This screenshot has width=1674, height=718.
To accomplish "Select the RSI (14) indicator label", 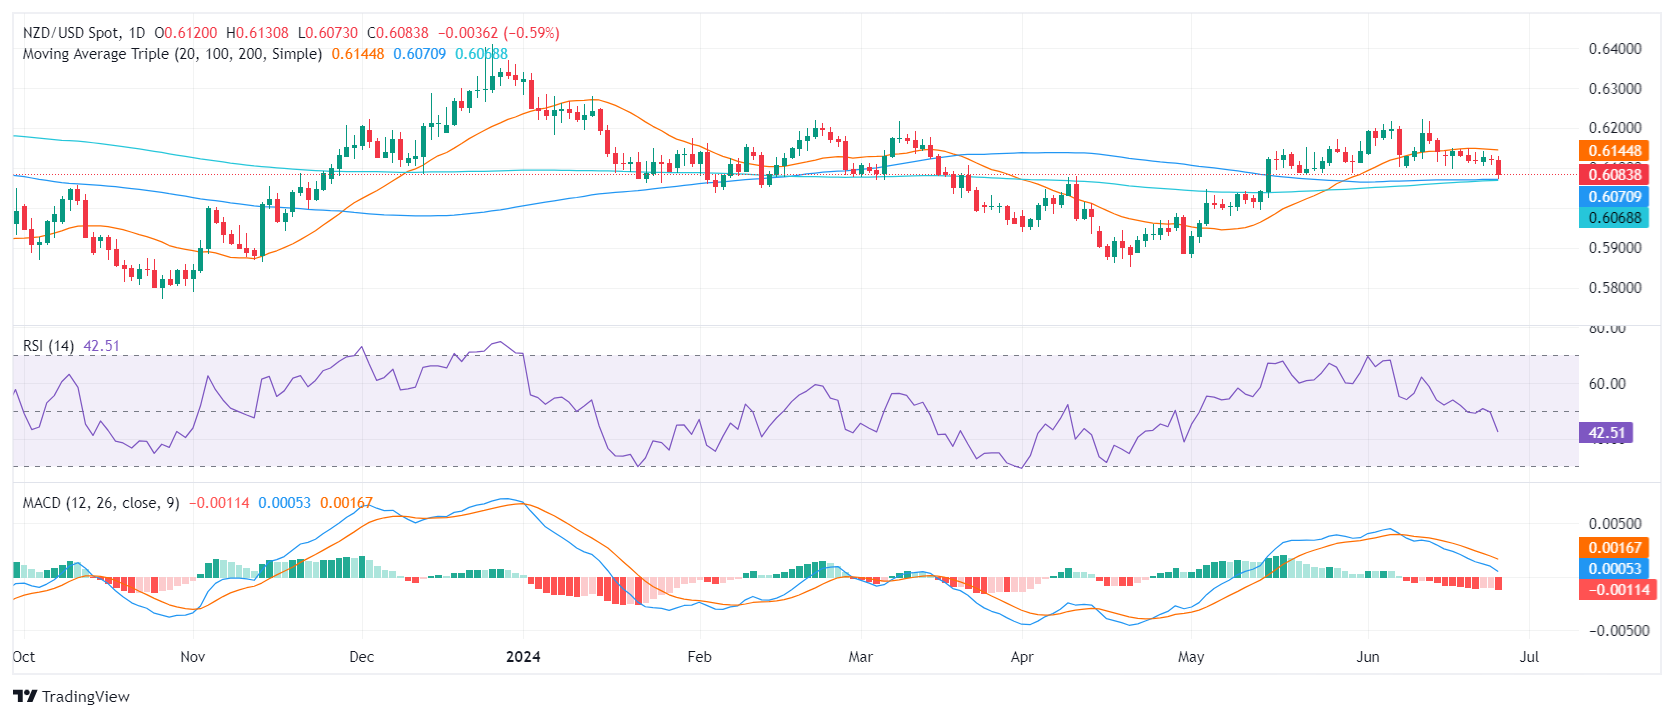I will (x=48, y=346).
